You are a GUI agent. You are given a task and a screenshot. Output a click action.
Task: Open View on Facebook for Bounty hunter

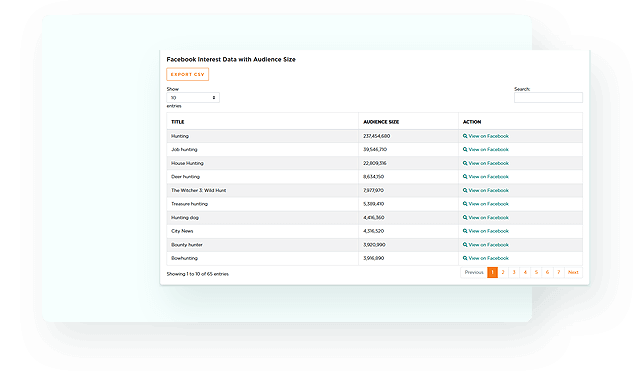click(486, 245)
